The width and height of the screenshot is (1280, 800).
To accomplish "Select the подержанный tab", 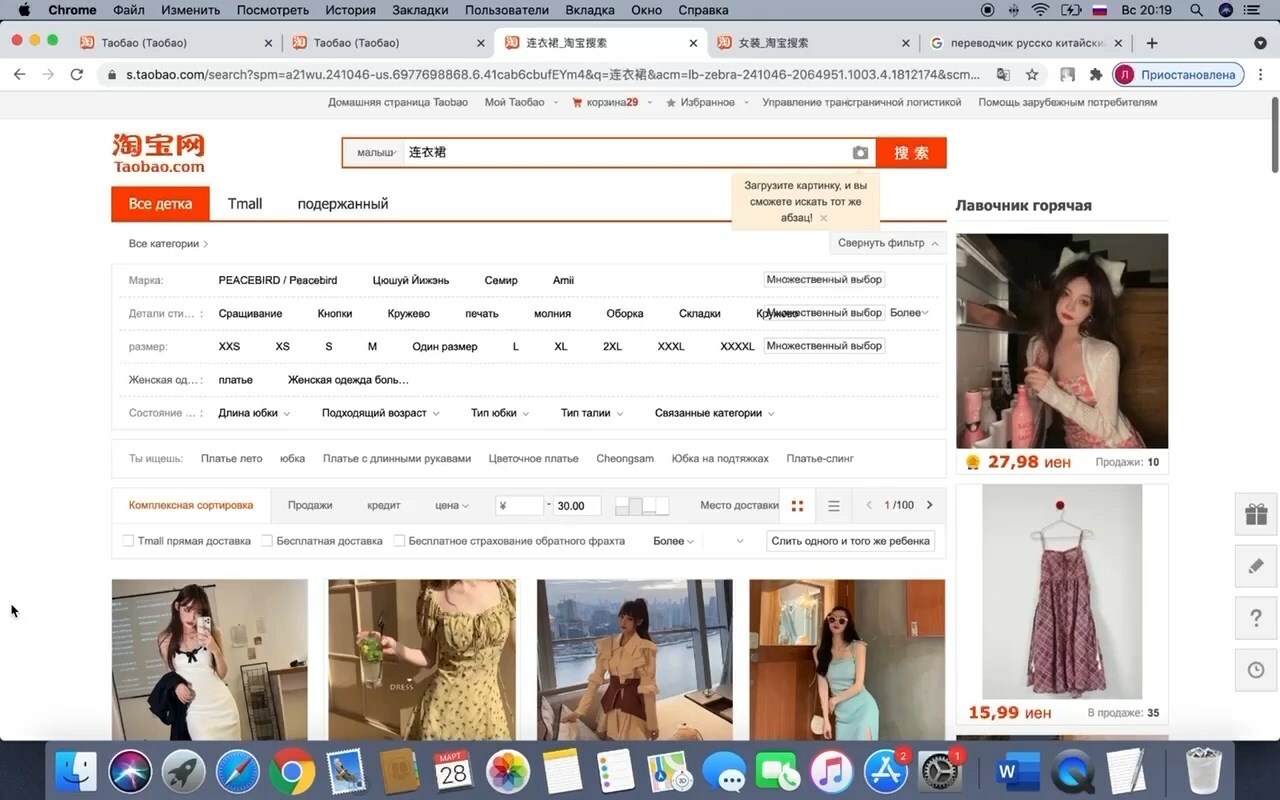I will click(343, 204).
